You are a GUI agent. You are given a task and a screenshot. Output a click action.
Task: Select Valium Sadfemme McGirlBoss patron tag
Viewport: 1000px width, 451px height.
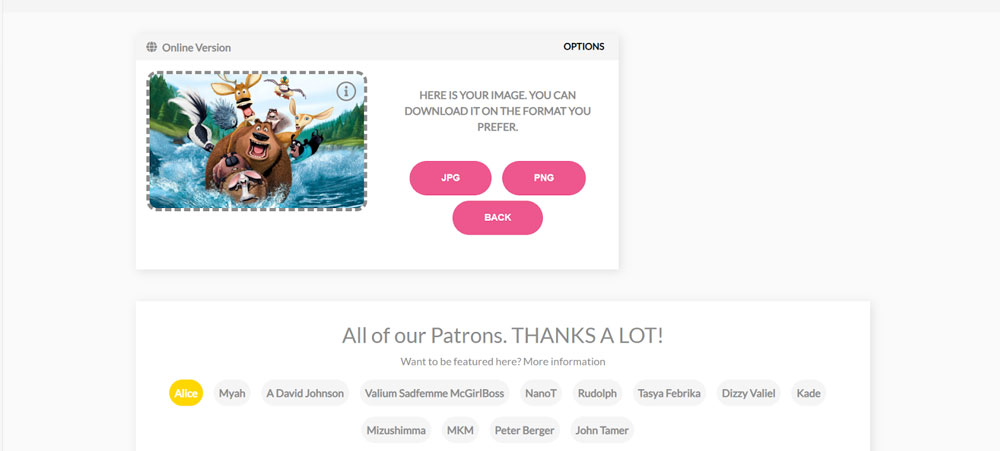pos(434,393)
